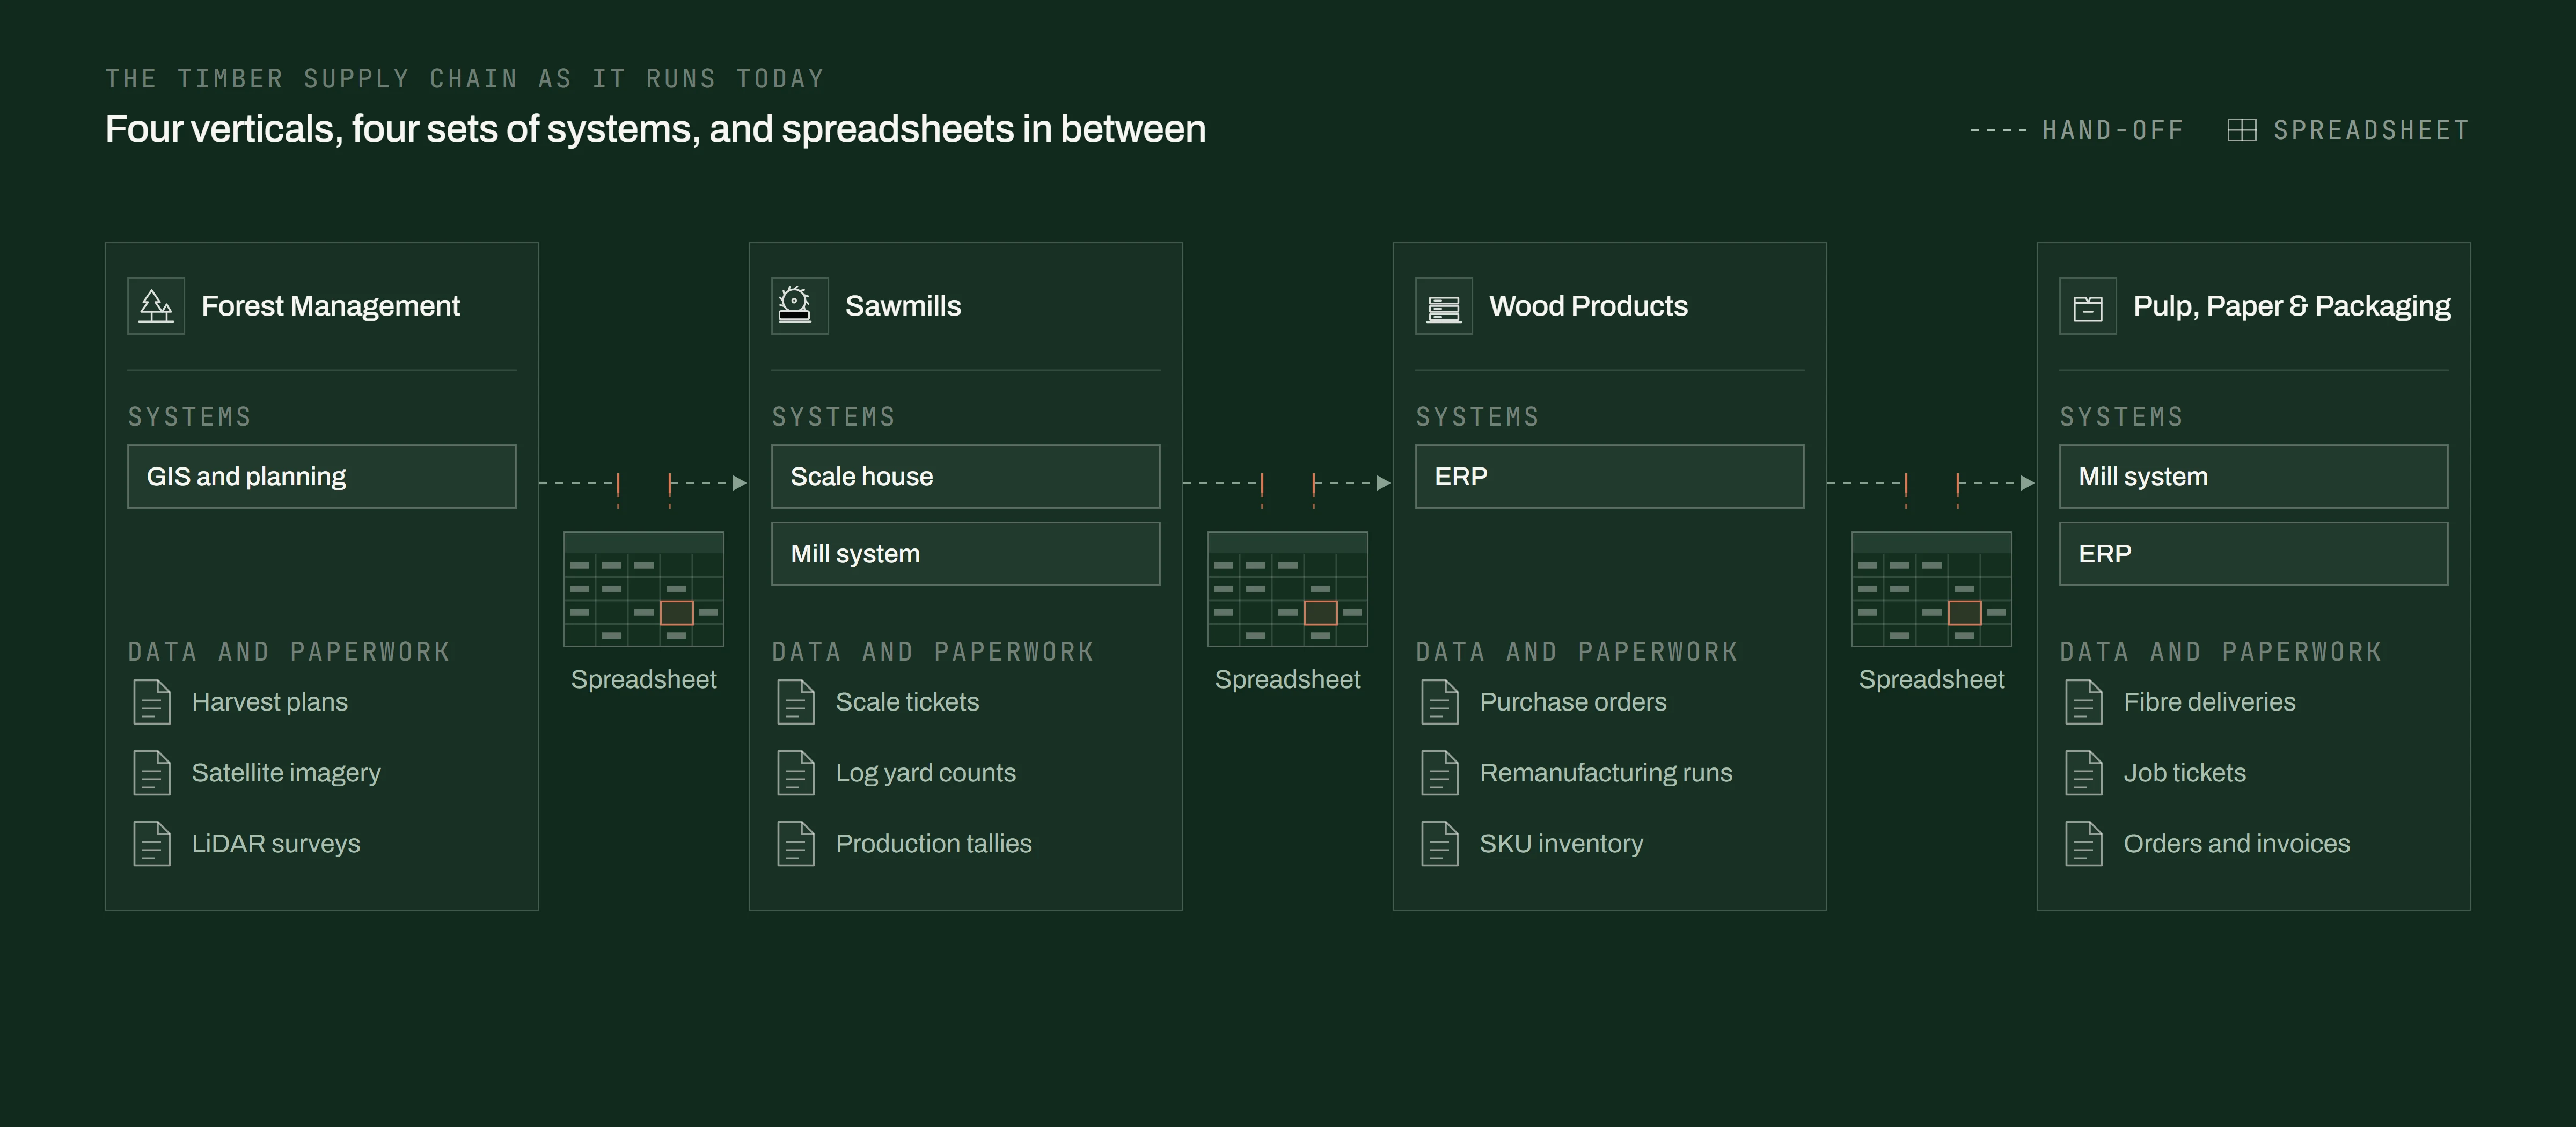Click the Wood Products stacked boards icon
This screenshot has height=1127, width=2576.
1444,306
